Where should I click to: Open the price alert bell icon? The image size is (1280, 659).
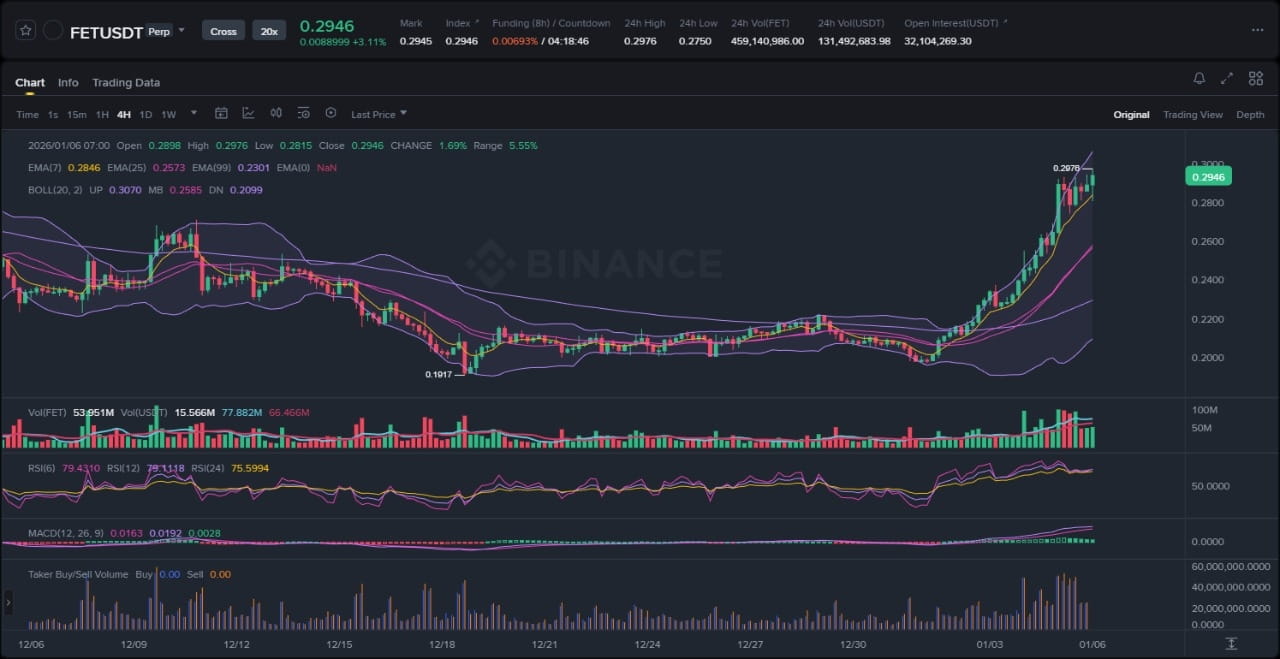[1199, 78]
